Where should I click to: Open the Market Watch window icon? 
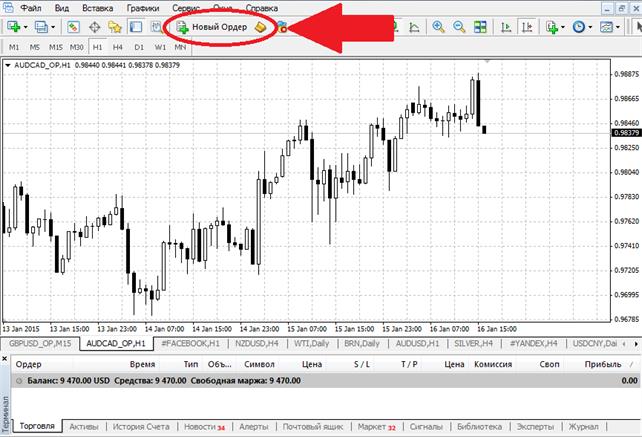[x=74, y=27]
